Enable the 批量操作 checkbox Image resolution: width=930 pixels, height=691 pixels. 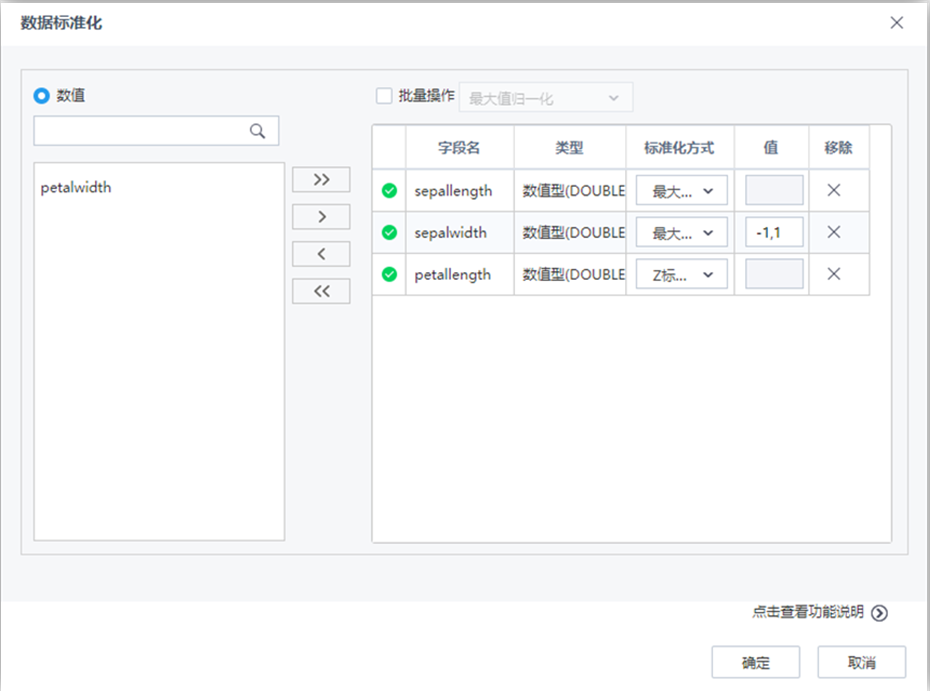click(x=383, y=95)
